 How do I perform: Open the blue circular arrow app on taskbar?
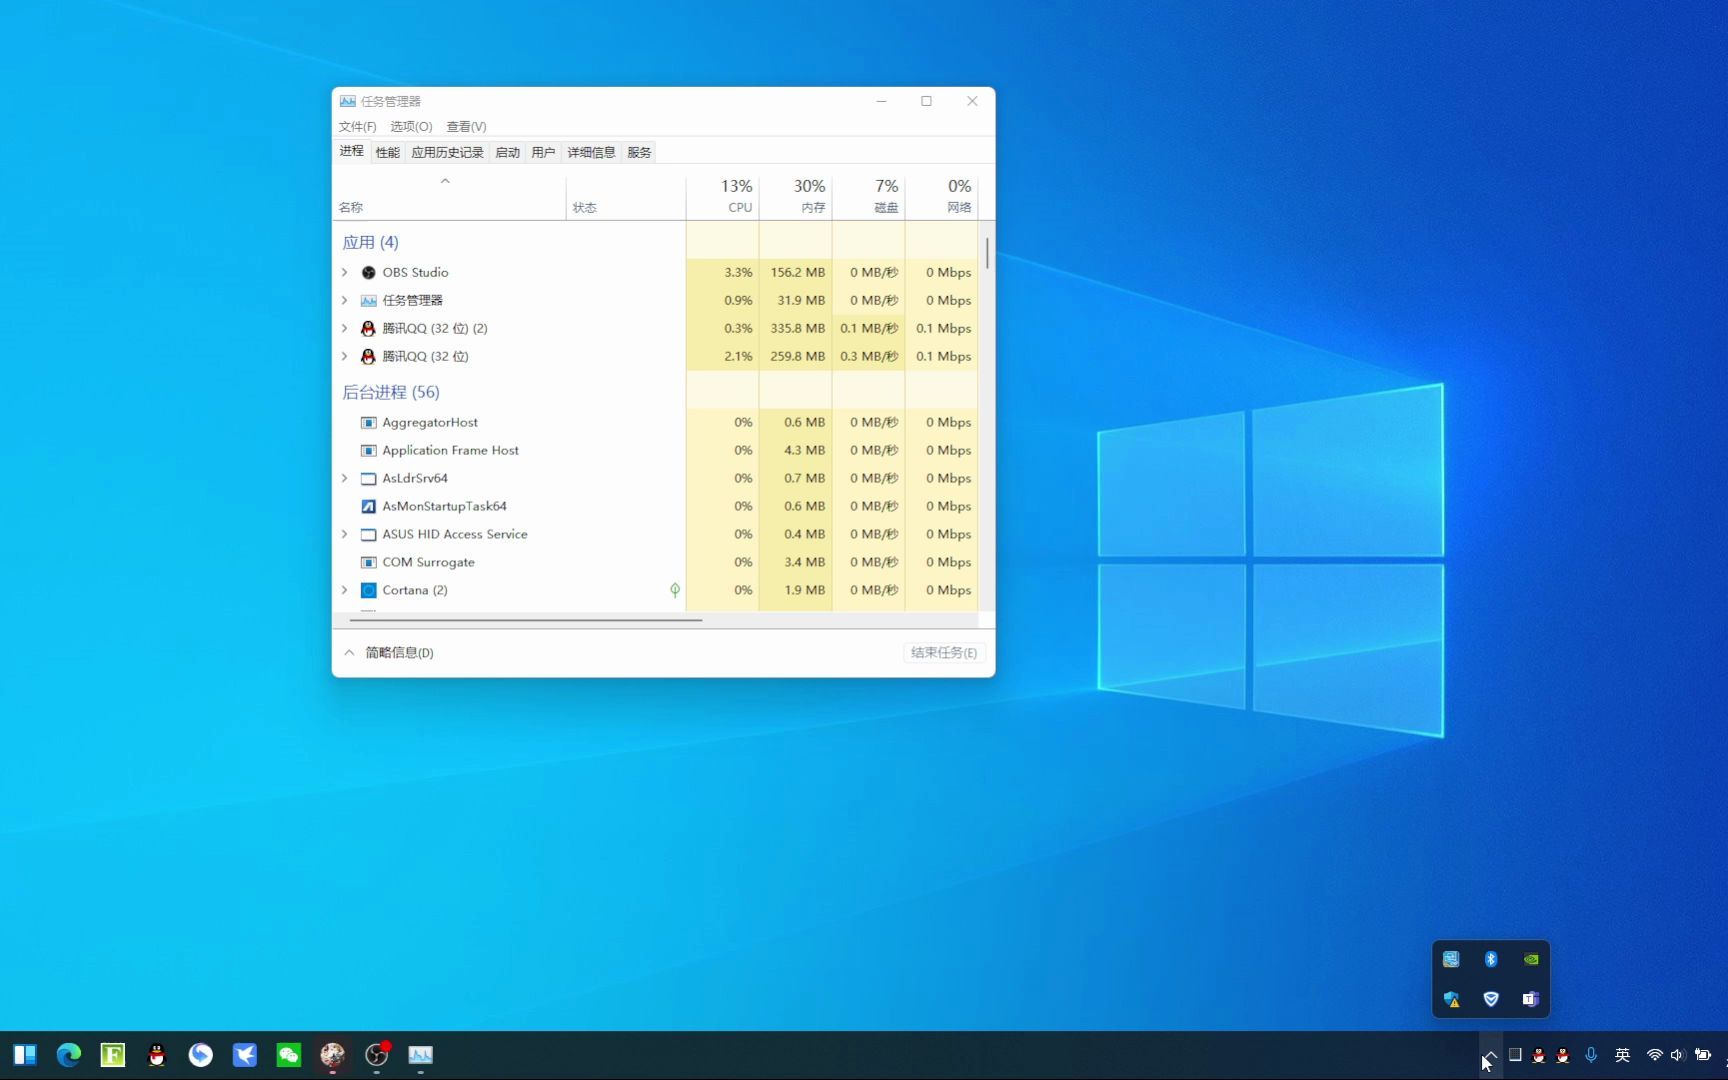[201, 1055]
